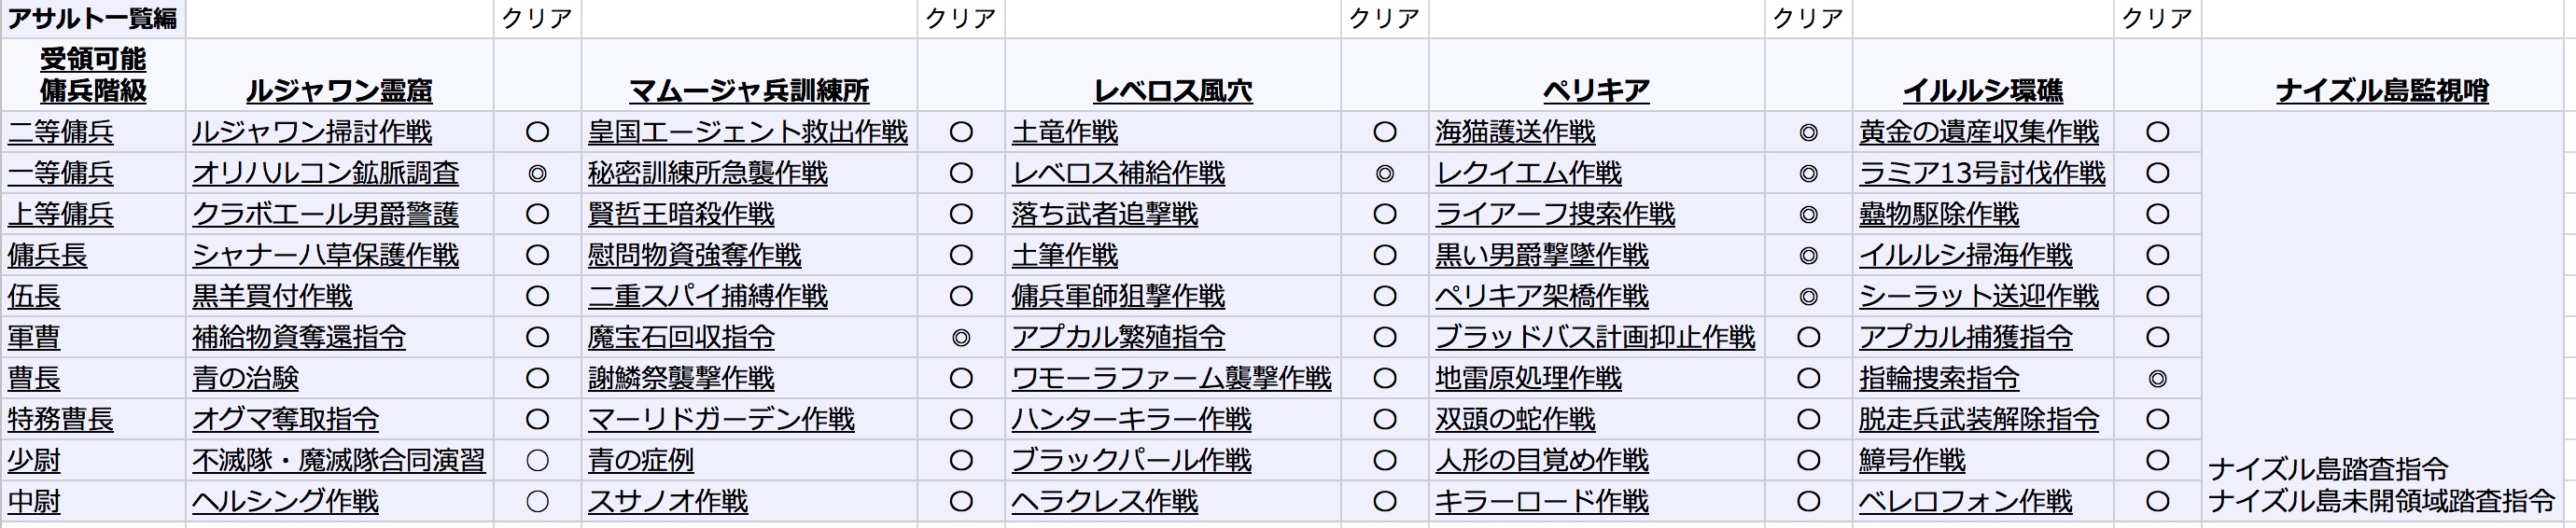The width and height of the screenshot is (2576, 528).
Task: Open the イルルシ環礁 header link
Action: click(x=1982, y=91)
